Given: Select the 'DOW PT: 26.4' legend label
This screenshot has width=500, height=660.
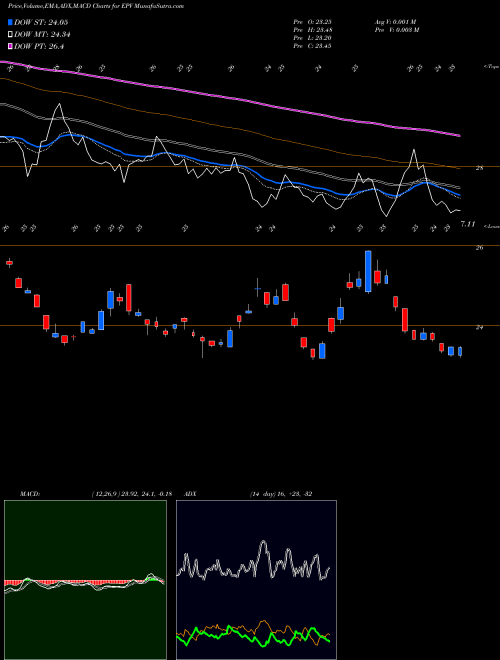Looking at the screenshot, I should point(39,46).
